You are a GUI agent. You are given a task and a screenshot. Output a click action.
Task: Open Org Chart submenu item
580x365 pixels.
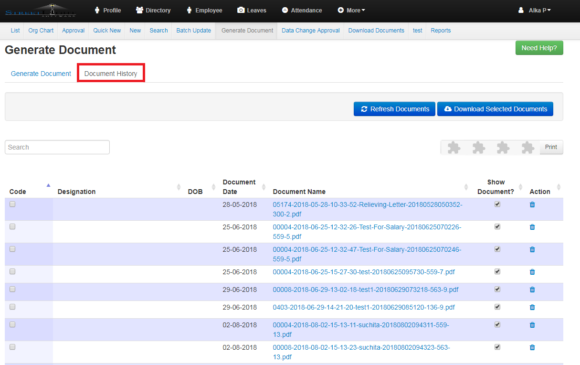(x=41, y=31)
